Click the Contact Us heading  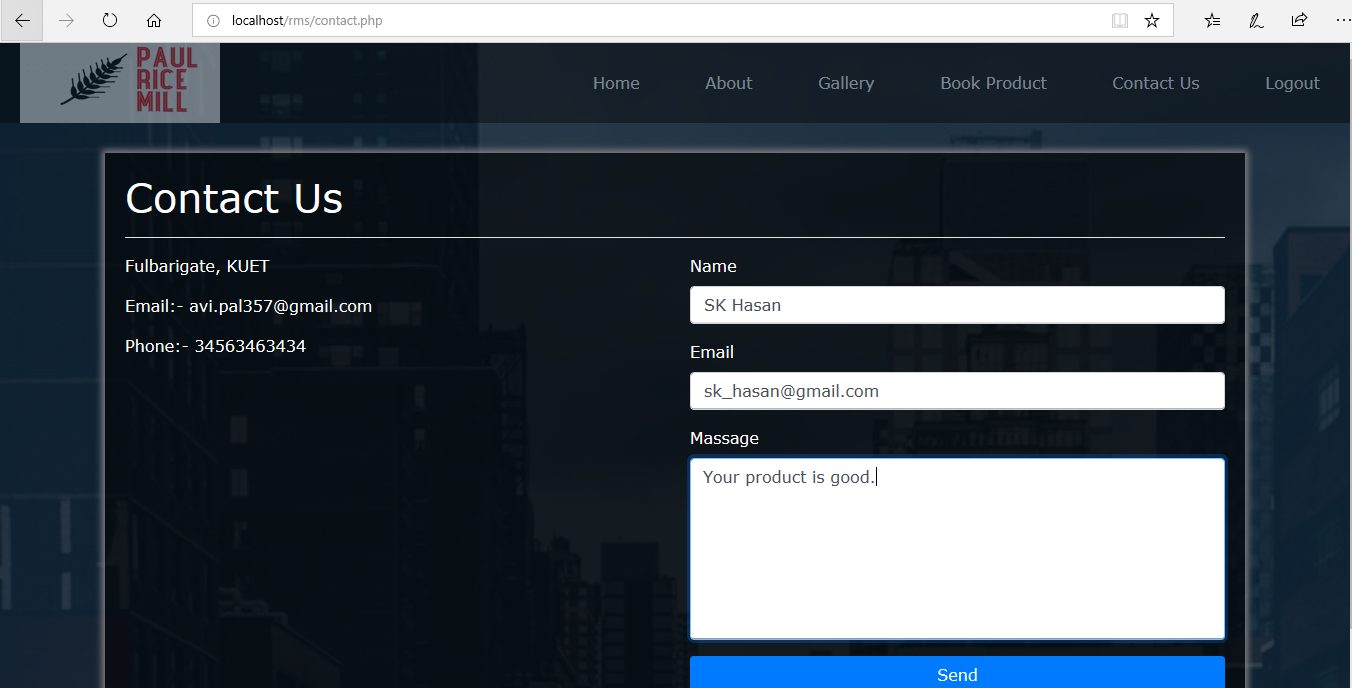pos(234,198)
